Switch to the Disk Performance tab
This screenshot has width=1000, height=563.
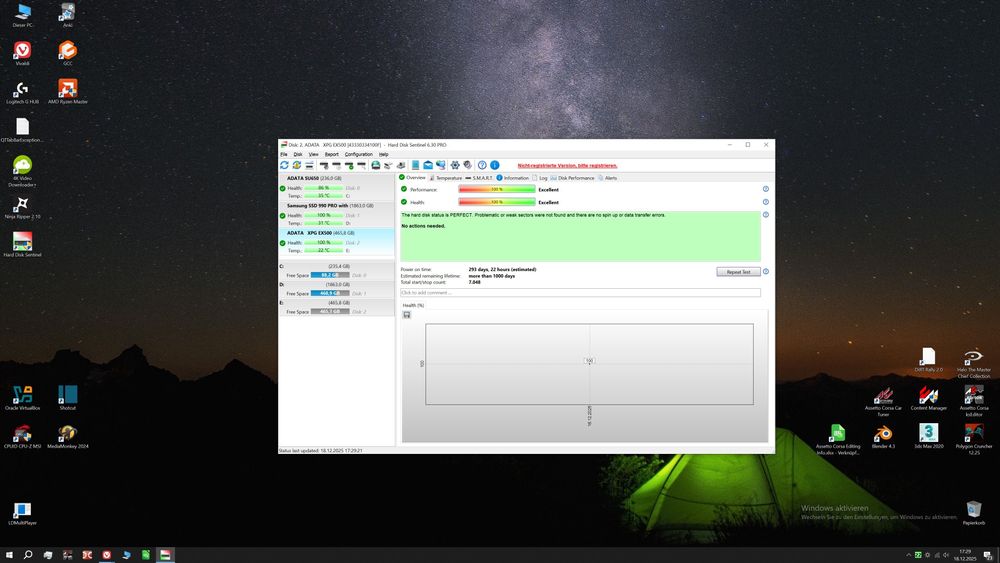click(x=573, y=178)
